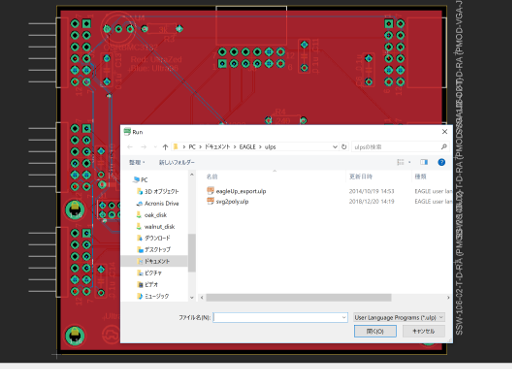This screenshot has width=512, height=369.
Task: Open the ビデオ folder
Action: point(148,285)
